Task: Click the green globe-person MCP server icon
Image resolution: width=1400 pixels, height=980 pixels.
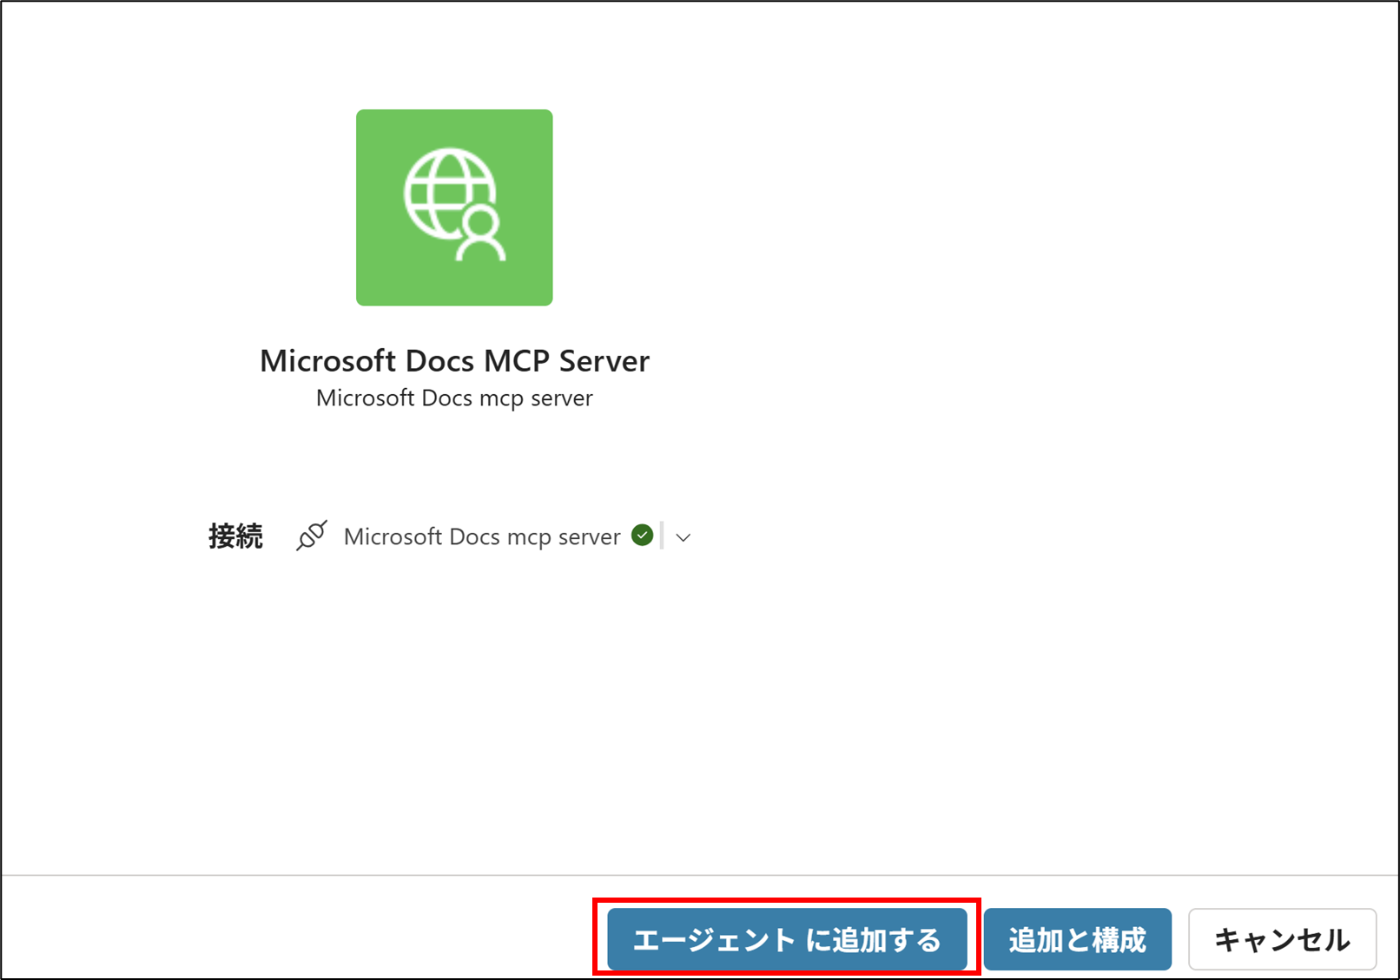Action: (454, 207)
